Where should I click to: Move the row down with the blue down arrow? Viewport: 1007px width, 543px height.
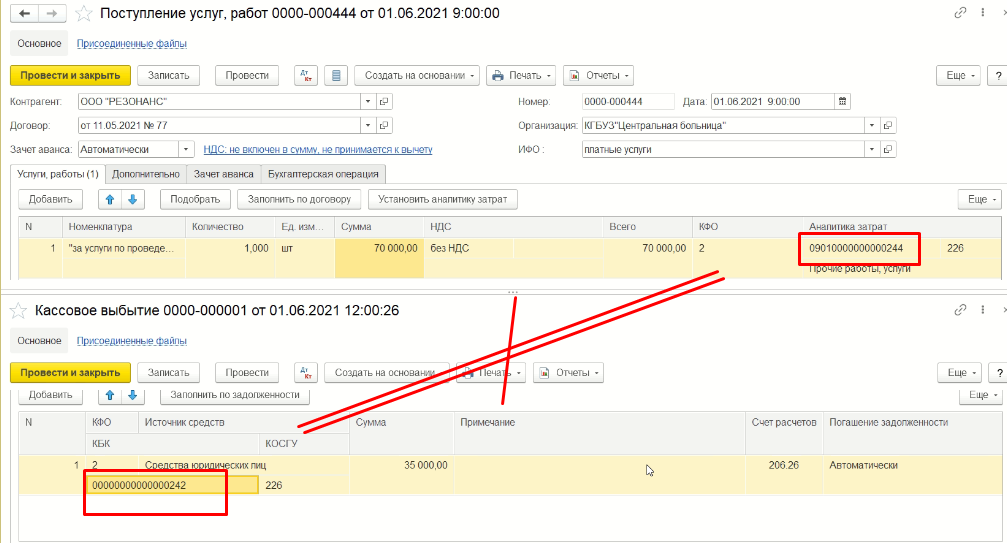click(132, 199)
